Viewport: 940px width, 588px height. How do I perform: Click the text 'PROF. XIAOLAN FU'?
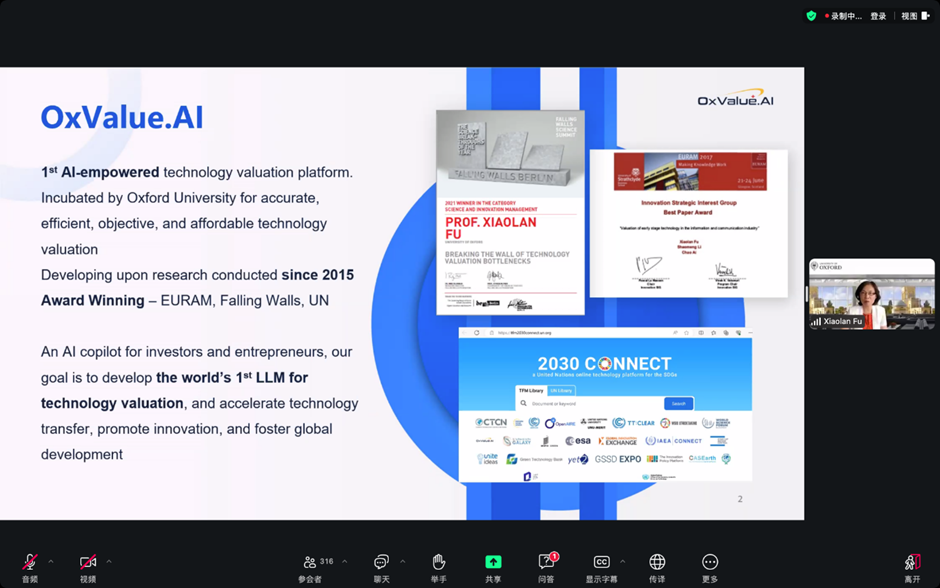491,228
